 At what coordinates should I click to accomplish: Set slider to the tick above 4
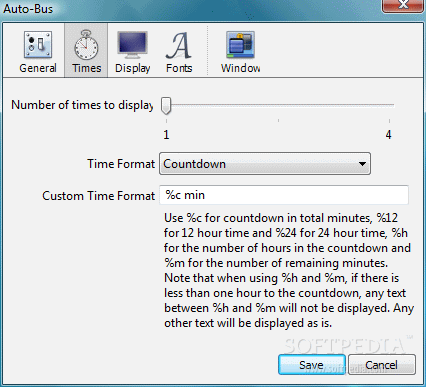tap(389, 121)
